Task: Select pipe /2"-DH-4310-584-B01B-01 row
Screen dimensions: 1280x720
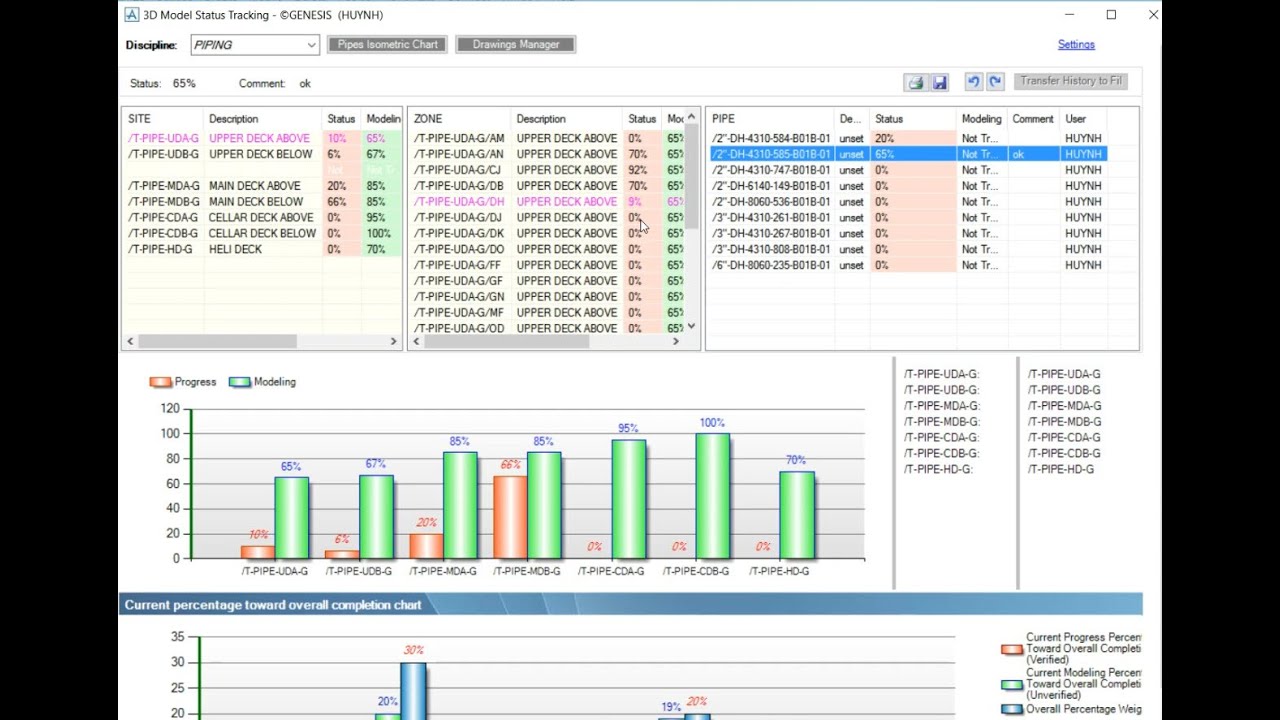Action: coord(908,139)
